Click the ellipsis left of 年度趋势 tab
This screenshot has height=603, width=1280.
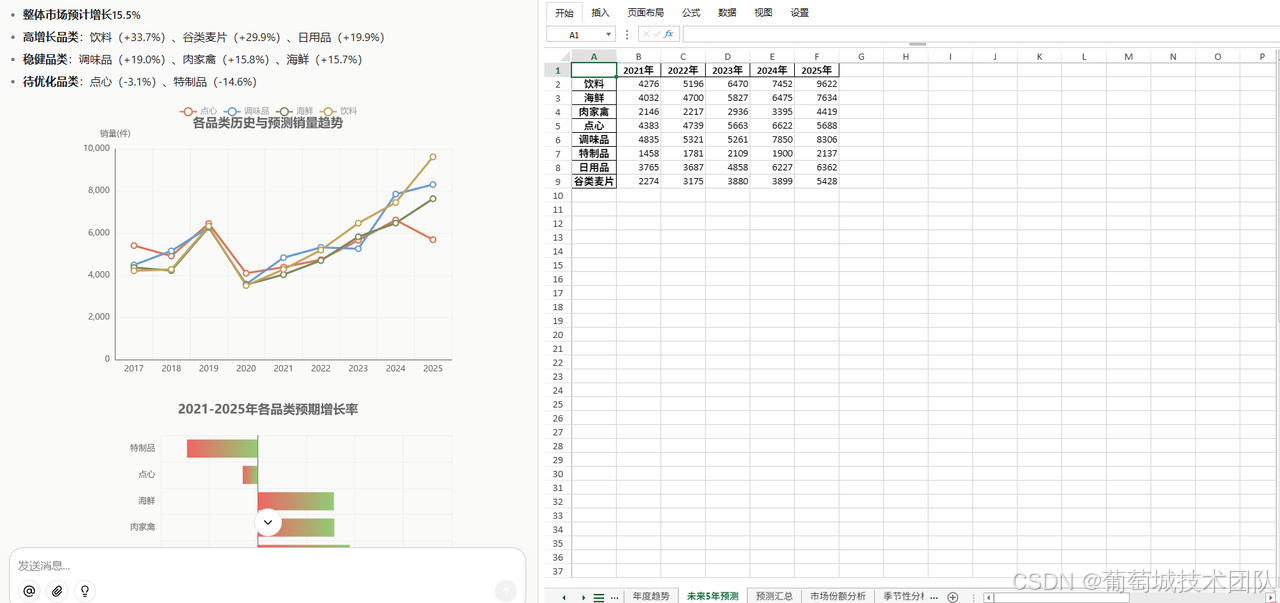tap(614, 597)
